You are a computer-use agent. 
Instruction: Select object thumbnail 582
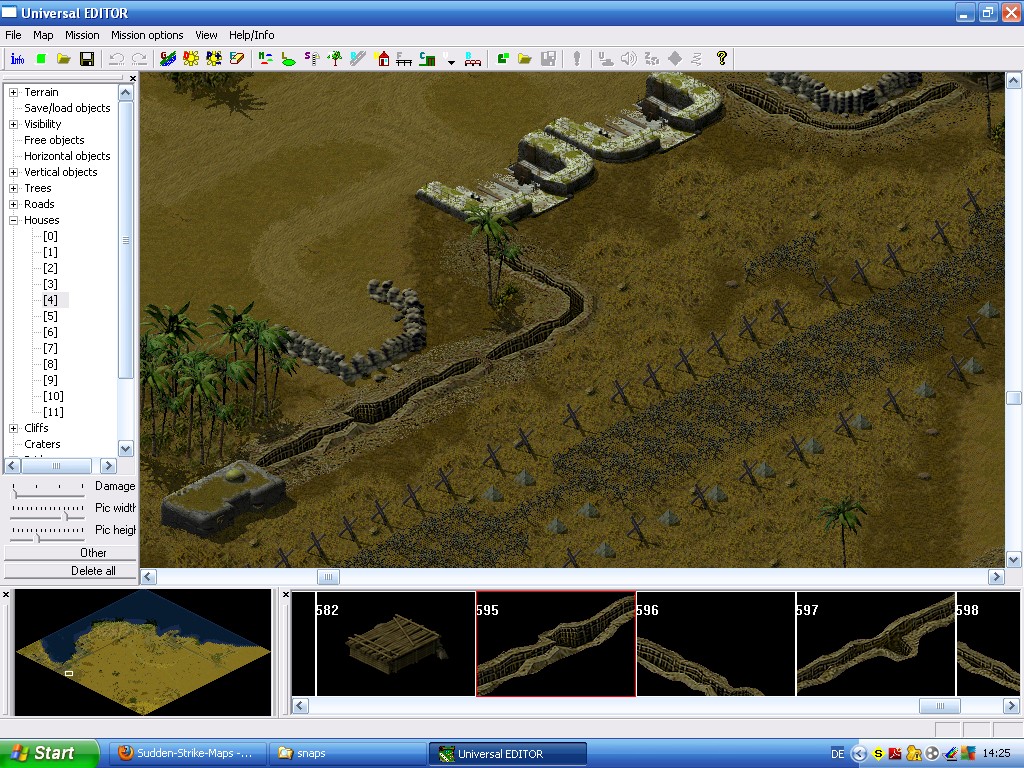(396, 644)
